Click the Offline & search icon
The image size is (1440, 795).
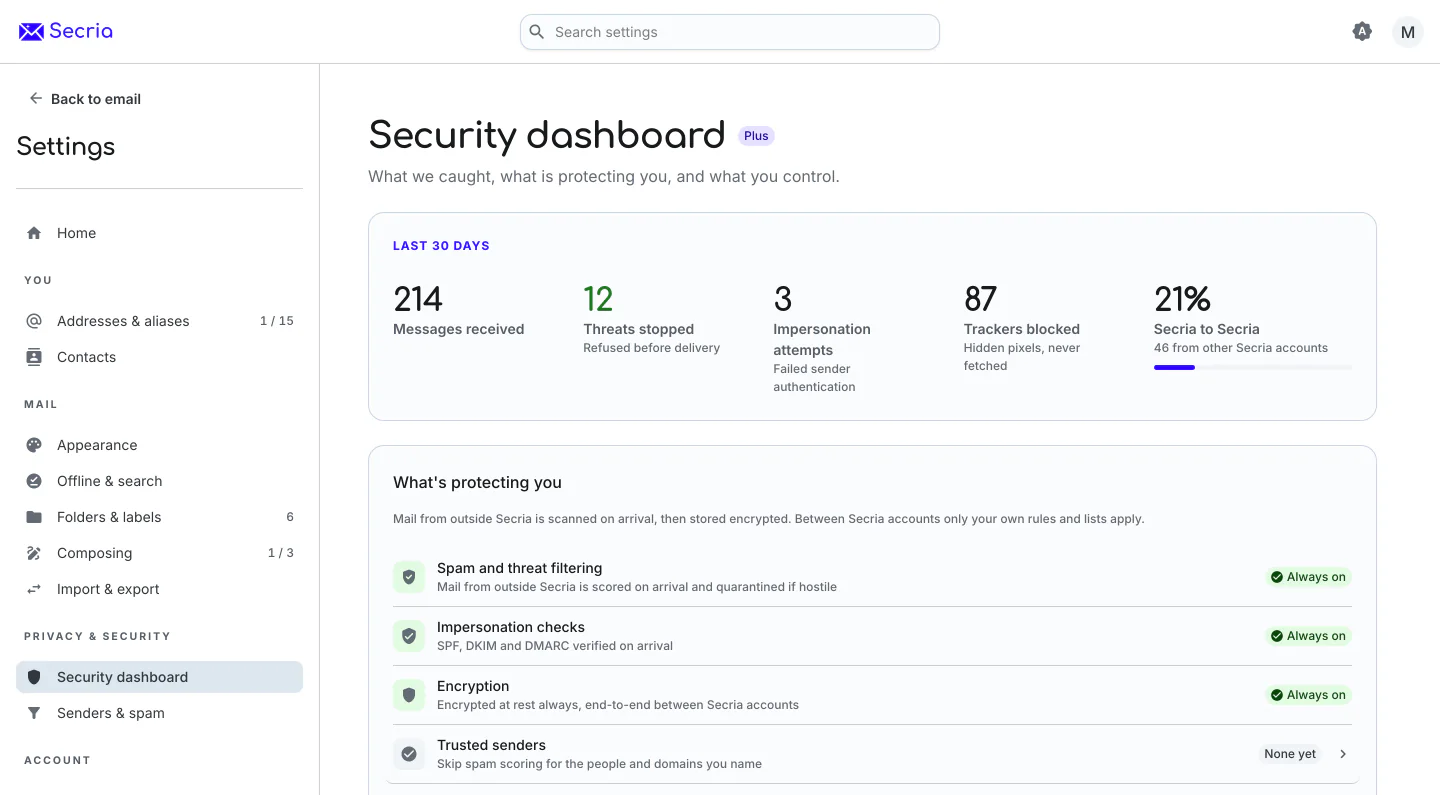pos(34,481)
